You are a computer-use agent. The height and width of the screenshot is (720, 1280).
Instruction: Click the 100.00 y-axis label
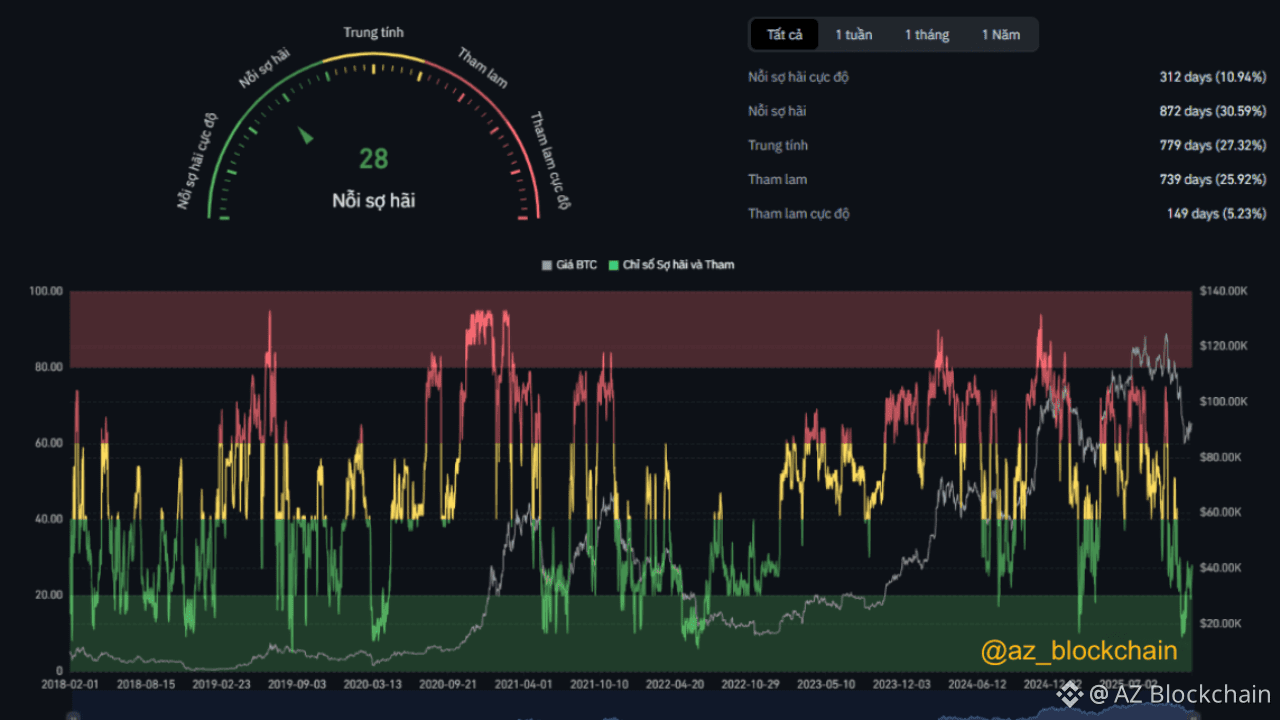[46, 291]
